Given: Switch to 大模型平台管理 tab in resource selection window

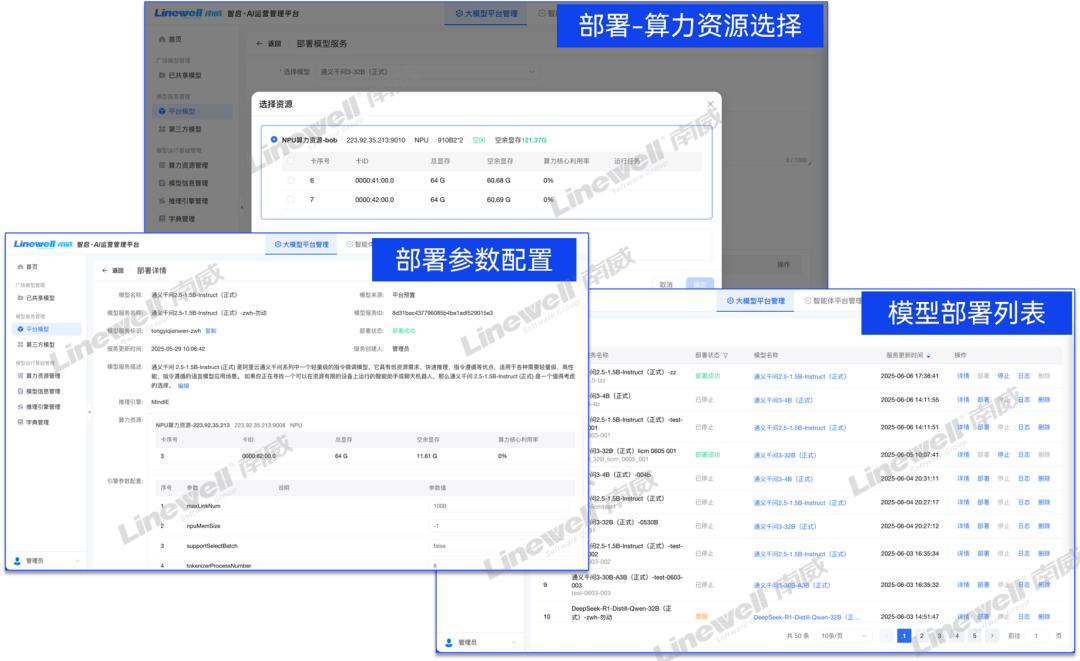Looking at the screenshot, I should point(486,13).
